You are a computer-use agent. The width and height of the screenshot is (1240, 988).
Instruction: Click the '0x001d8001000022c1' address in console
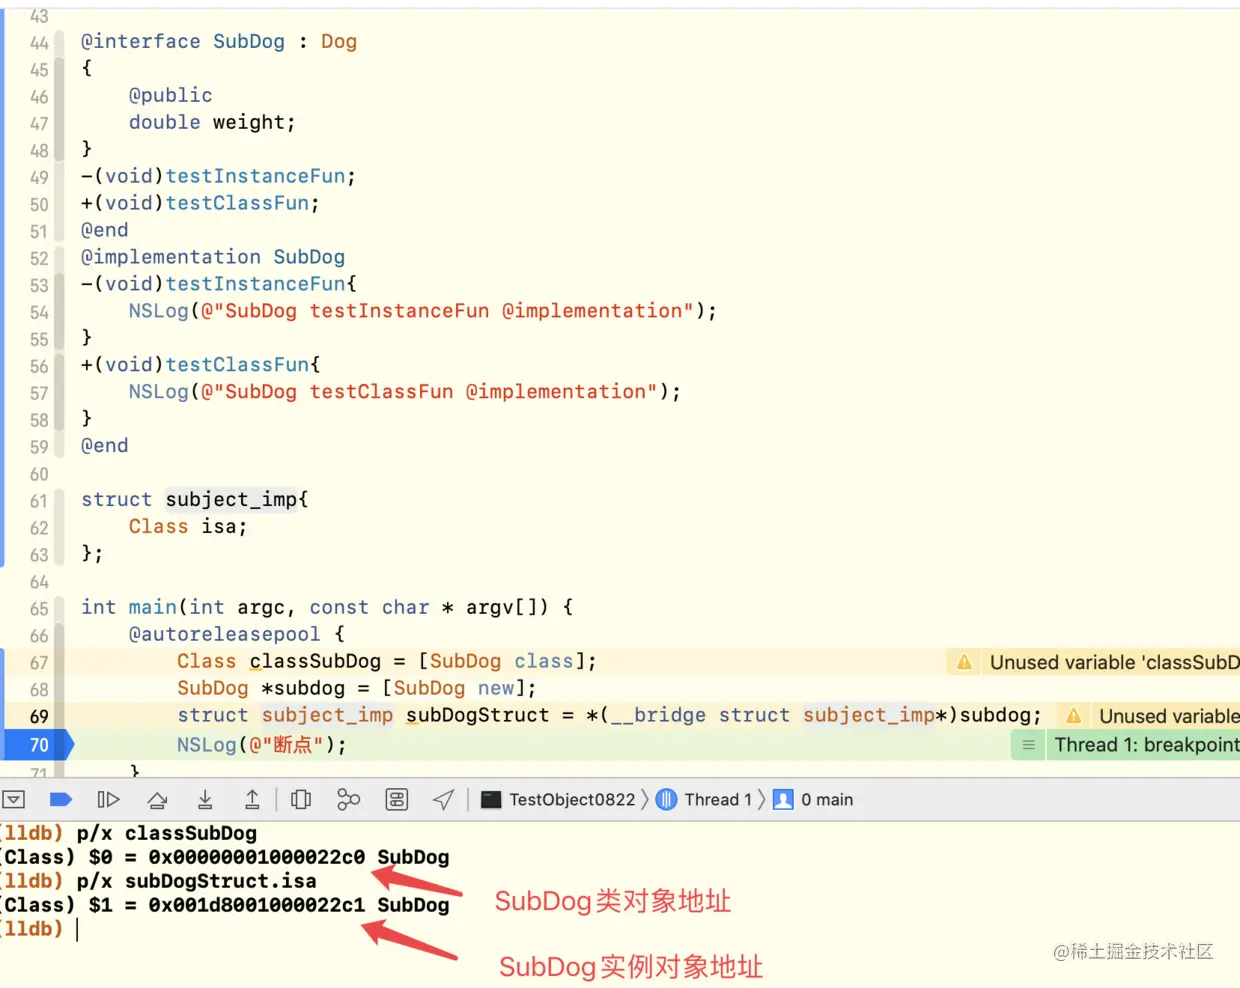(257, 905)
